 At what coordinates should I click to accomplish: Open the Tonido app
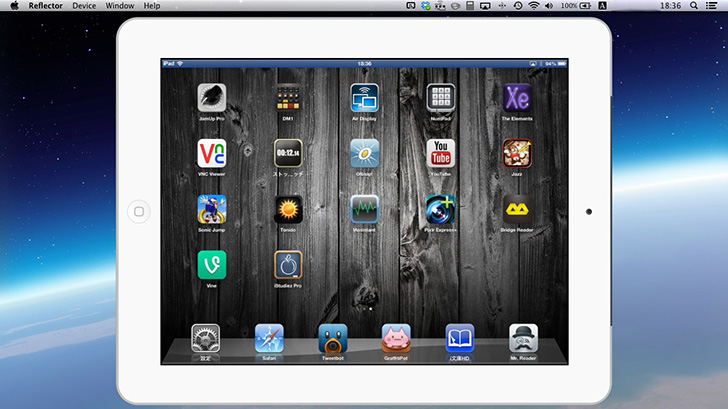(288, 209)
